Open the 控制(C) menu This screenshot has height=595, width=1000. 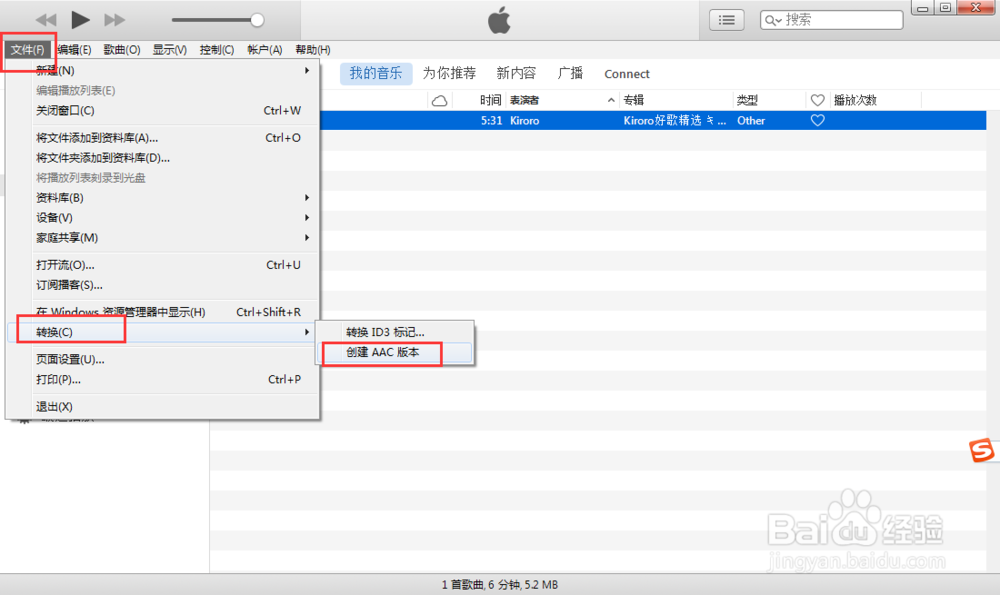[x=217, y=50]
